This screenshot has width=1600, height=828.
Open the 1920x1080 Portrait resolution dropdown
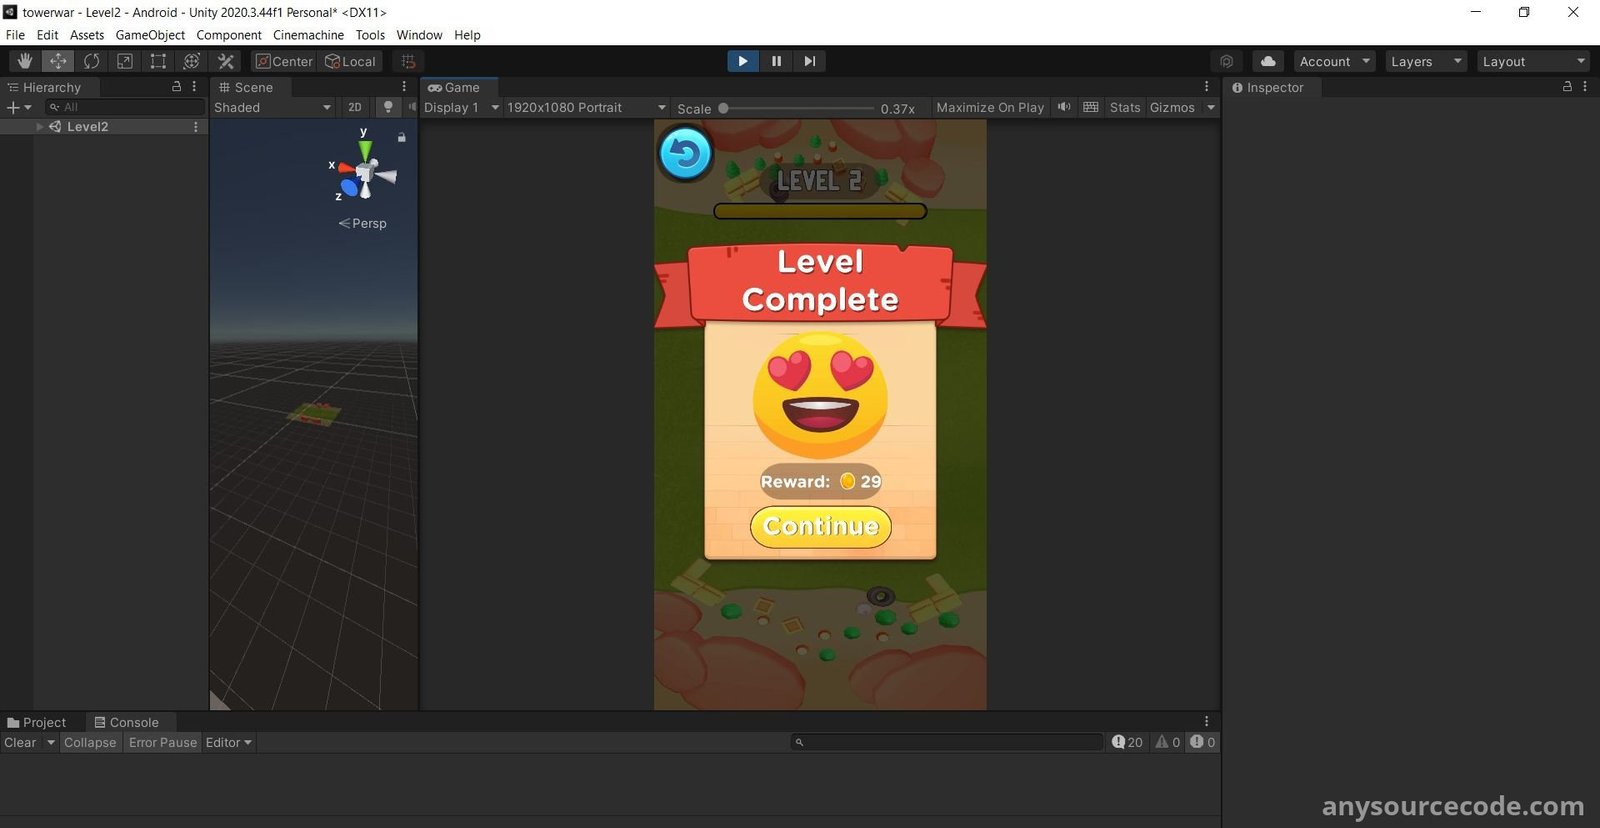586,107
